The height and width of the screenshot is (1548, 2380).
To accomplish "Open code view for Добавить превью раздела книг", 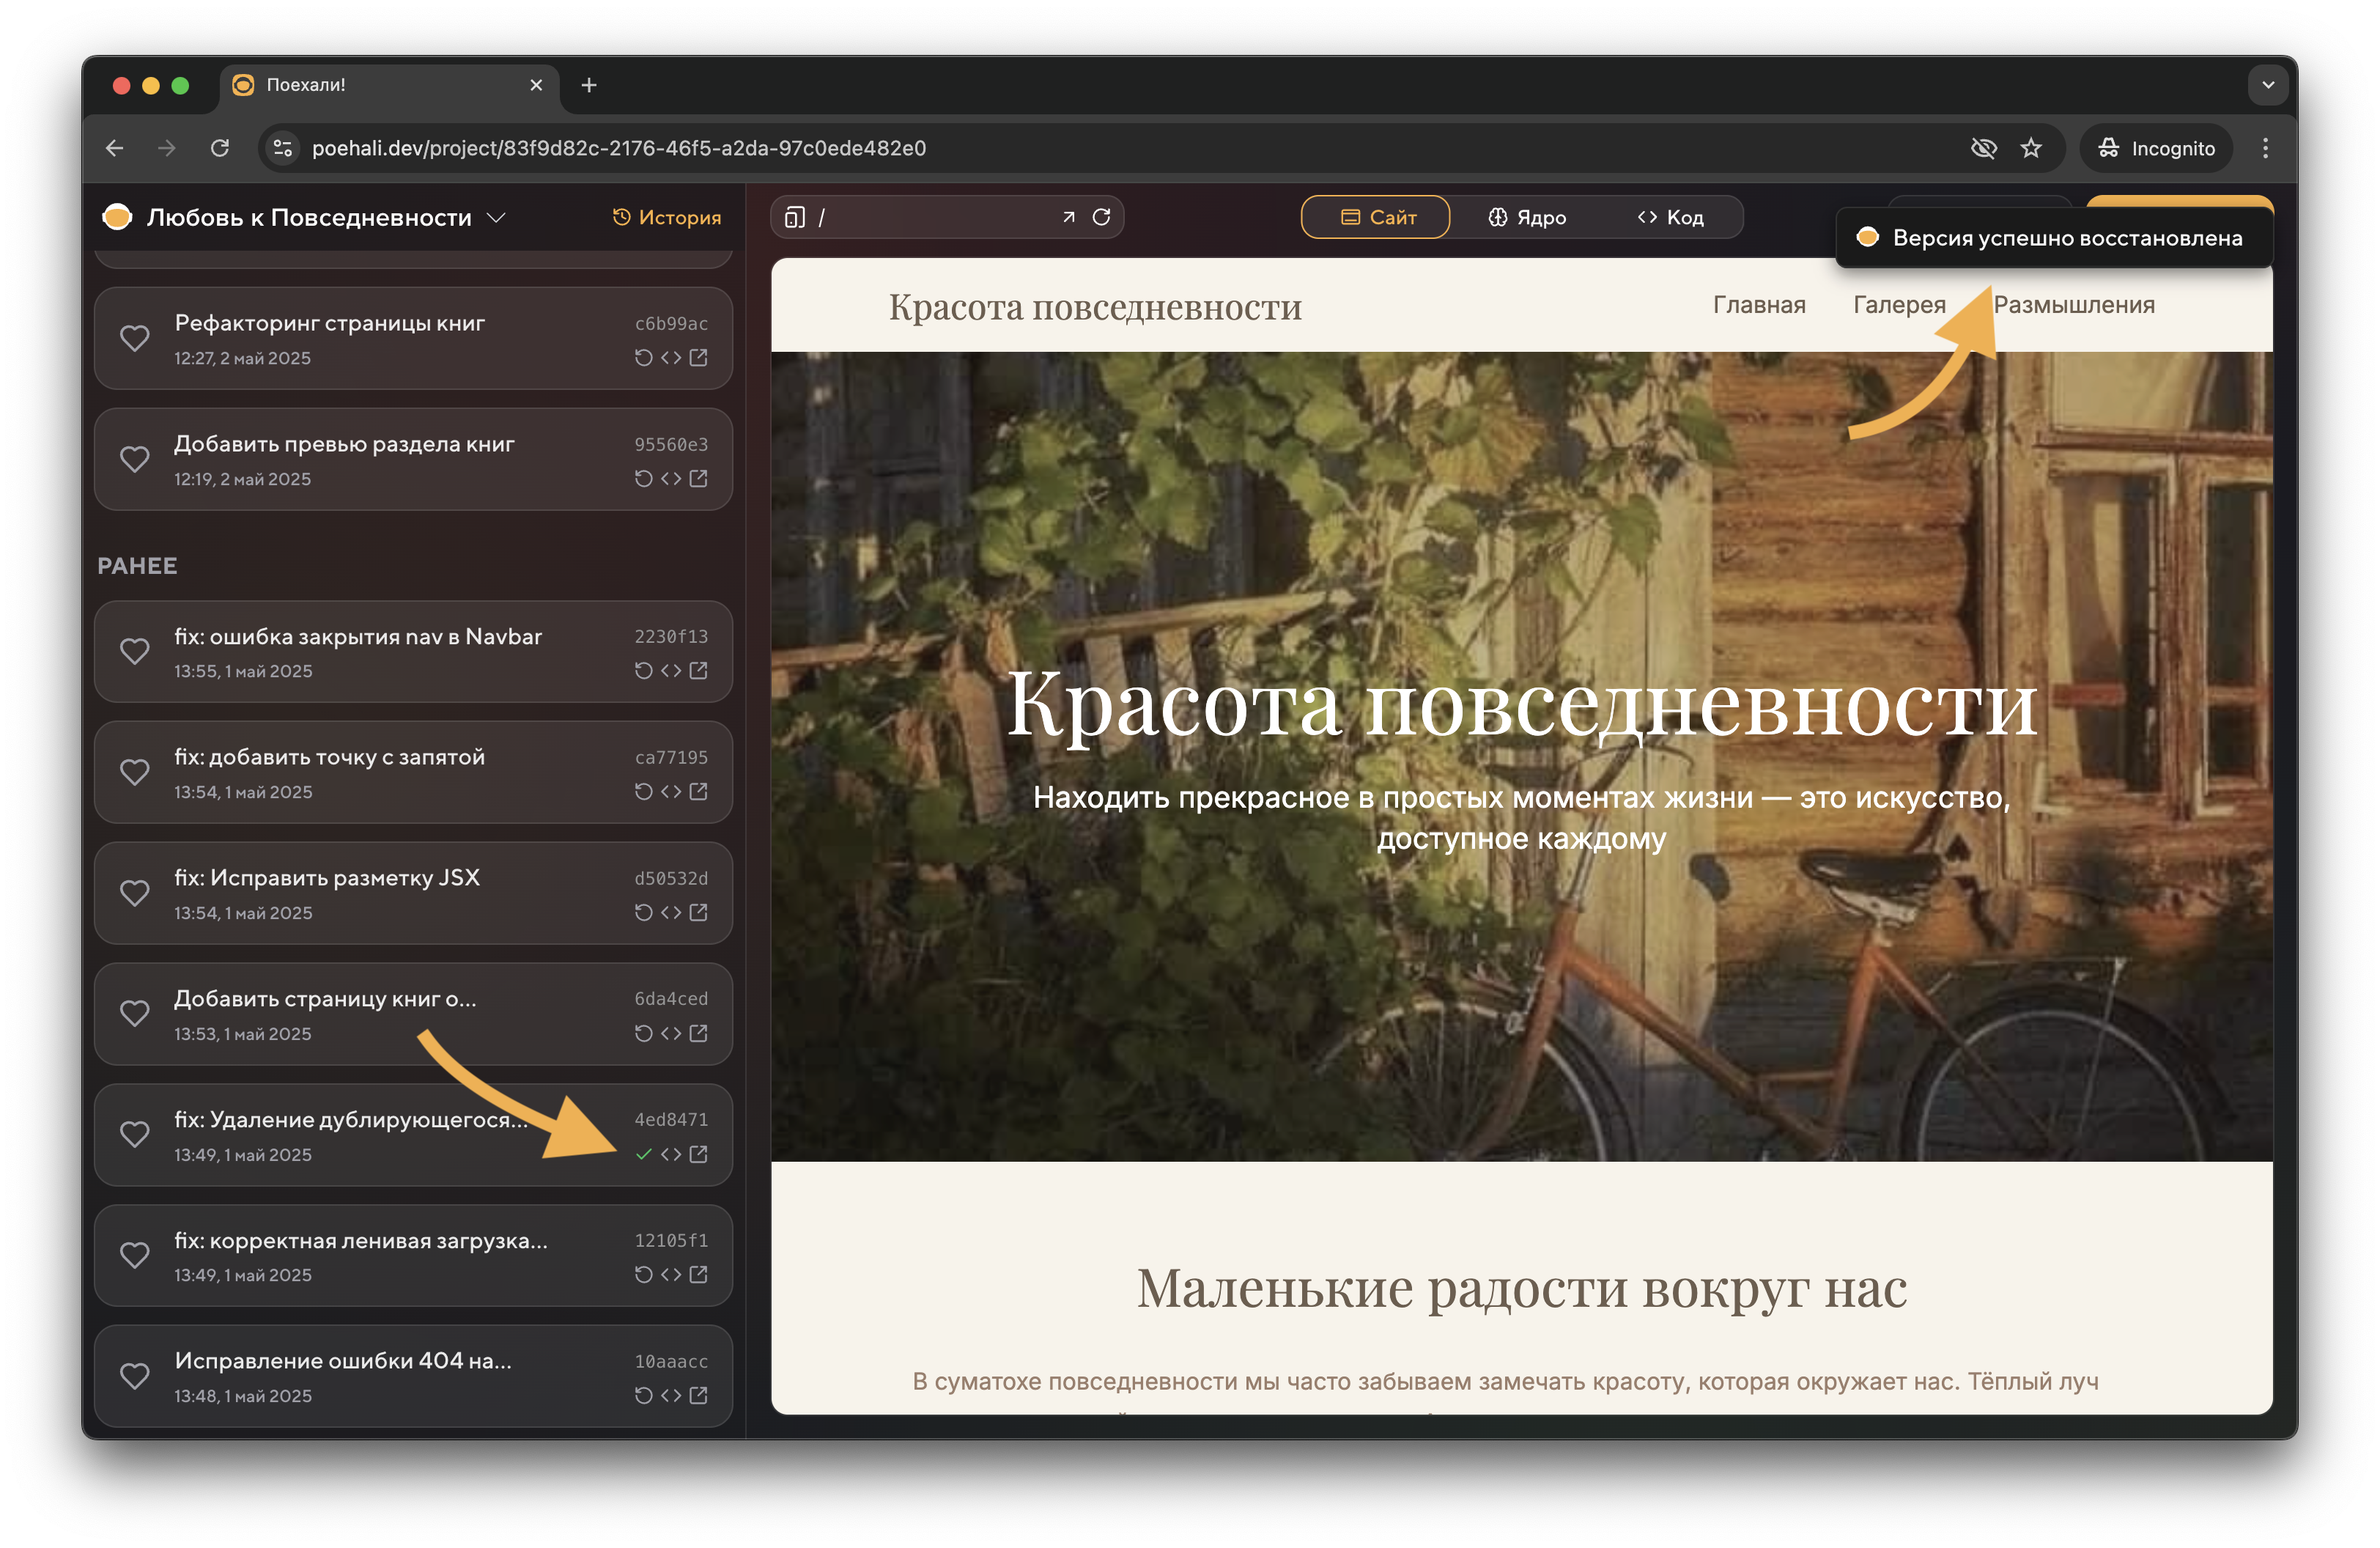I will click(671, 479).
